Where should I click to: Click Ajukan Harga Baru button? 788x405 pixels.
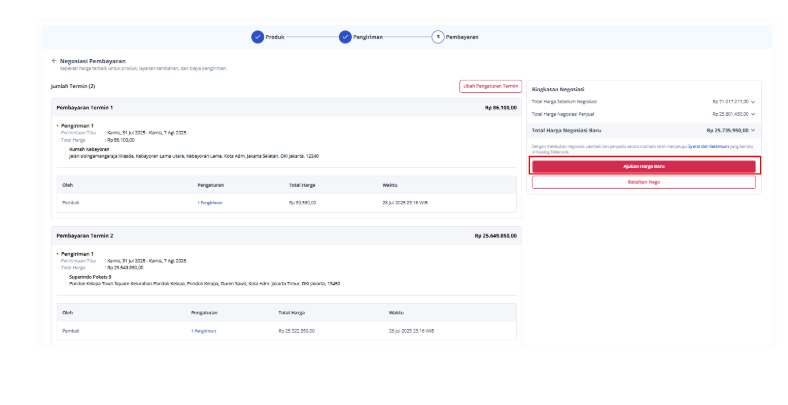[644, 166]
